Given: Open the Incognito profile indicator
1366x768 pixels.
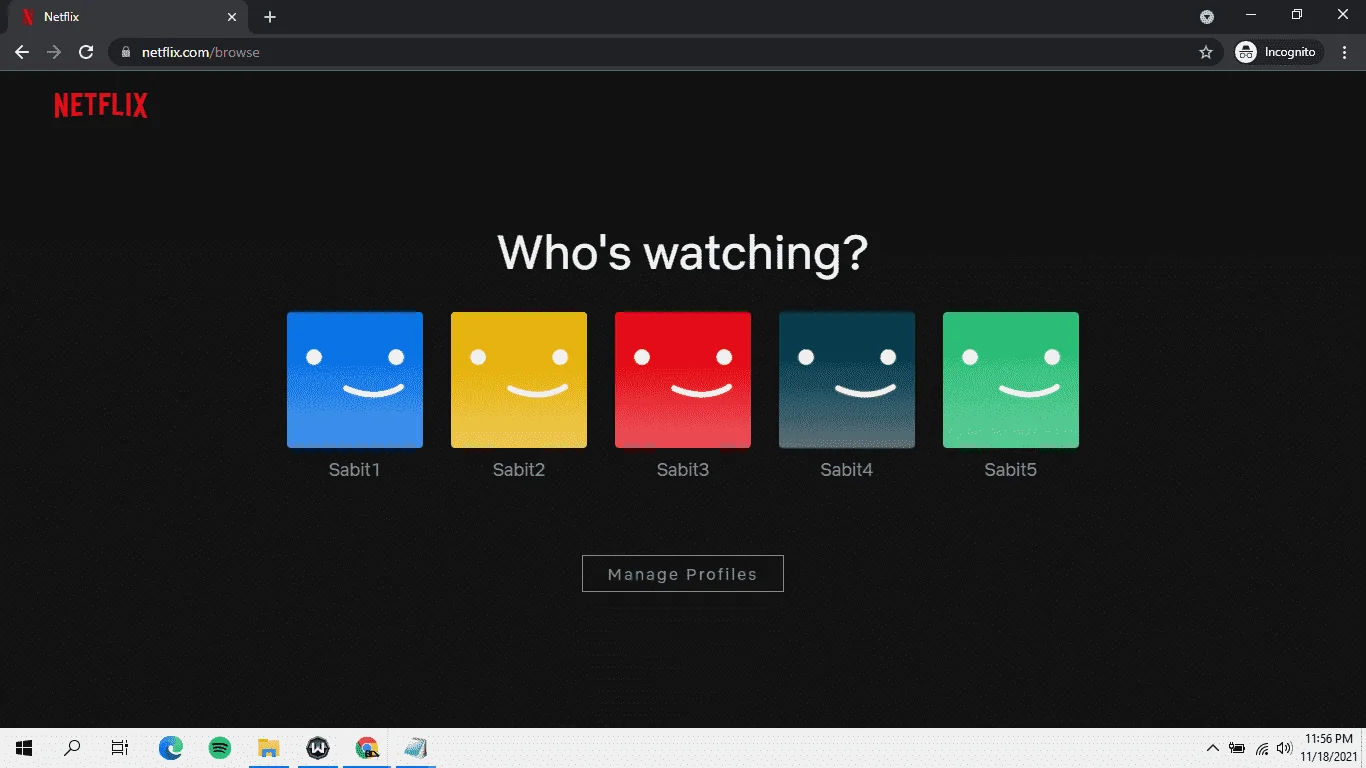Looking at the screenshot, I should (x=1277, y=52).
